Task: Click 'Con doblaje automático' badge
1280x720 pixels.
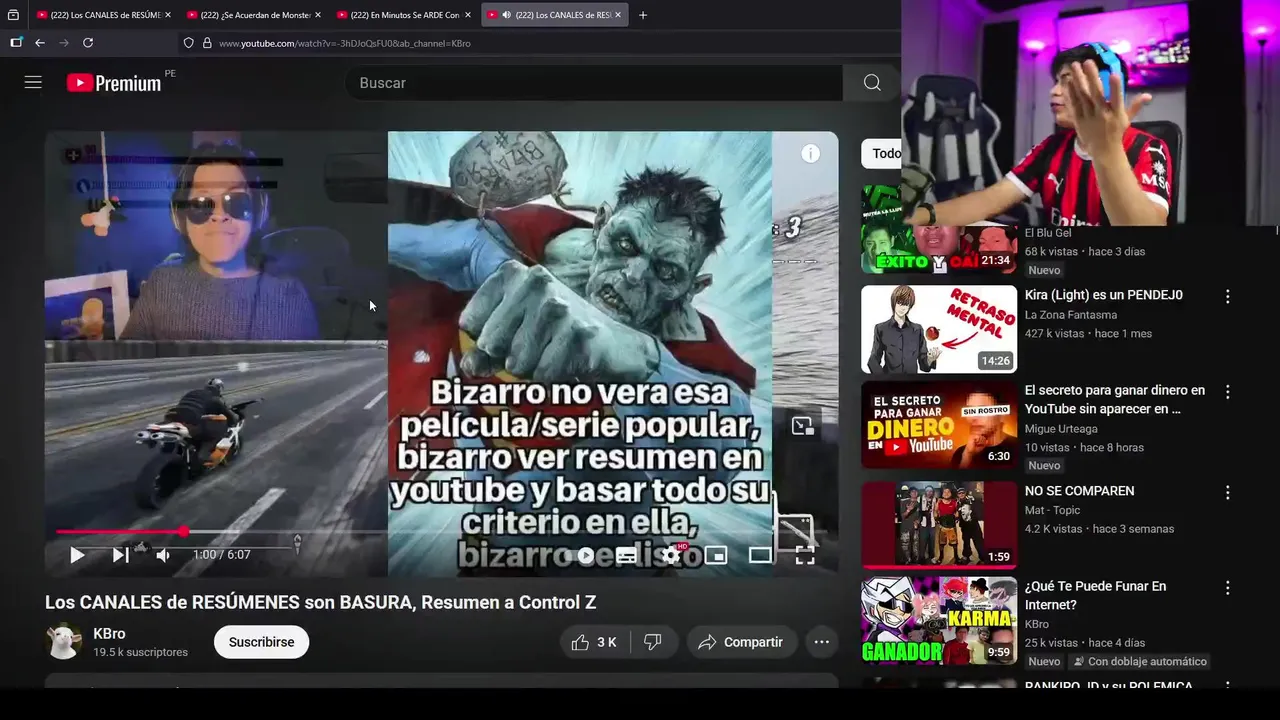Action: 1139,662
